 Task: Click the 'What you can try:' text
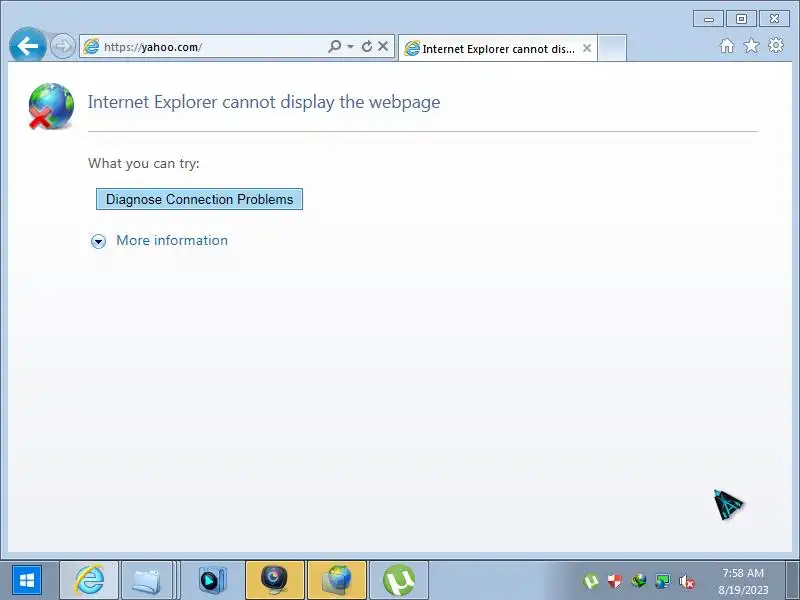pyautogui.click(x=144, y=163)
